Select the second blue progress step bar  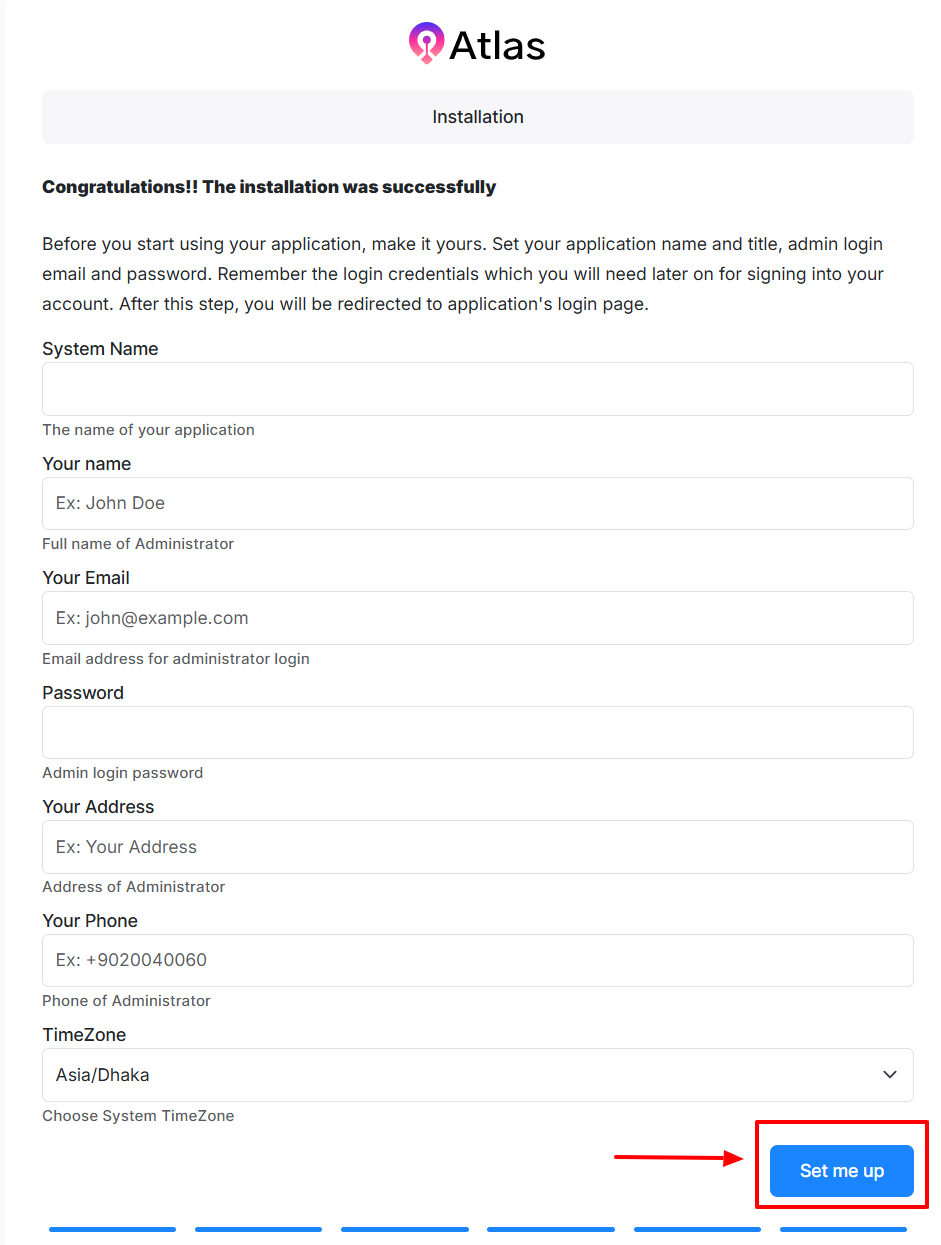[258, 1229]
